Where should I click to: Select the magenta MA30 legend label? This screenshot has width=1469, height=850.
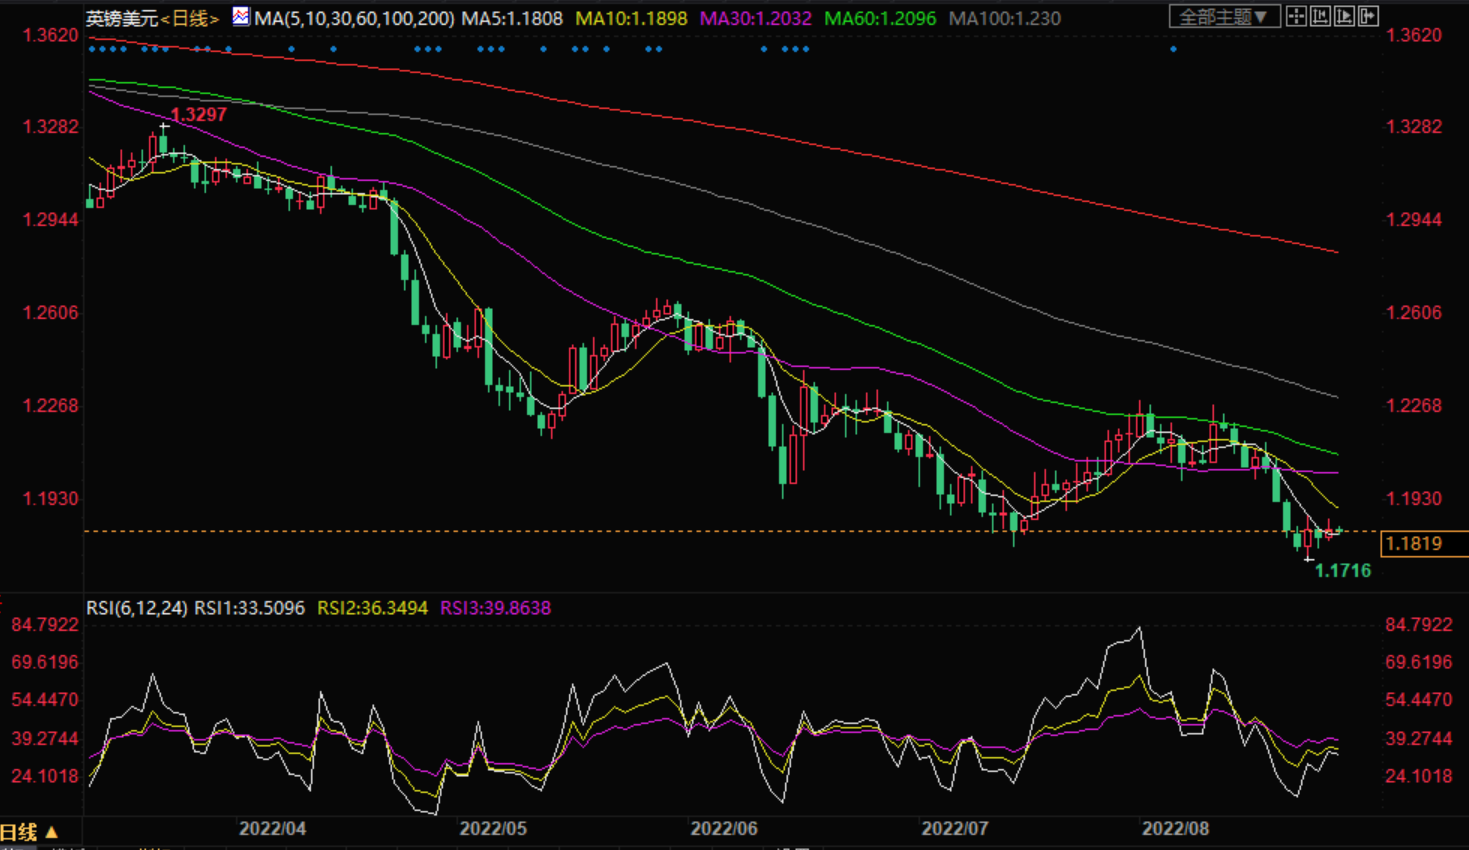point(755,18)
